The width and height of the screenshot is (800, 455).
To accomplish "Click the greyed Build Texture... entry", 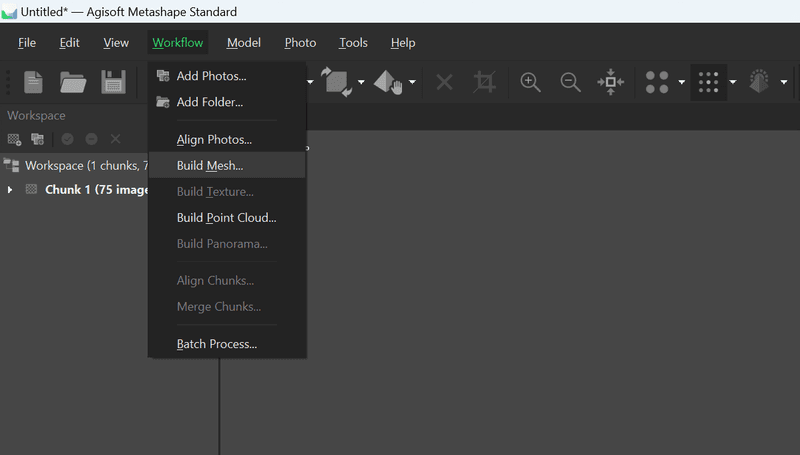I will (228, 192).
